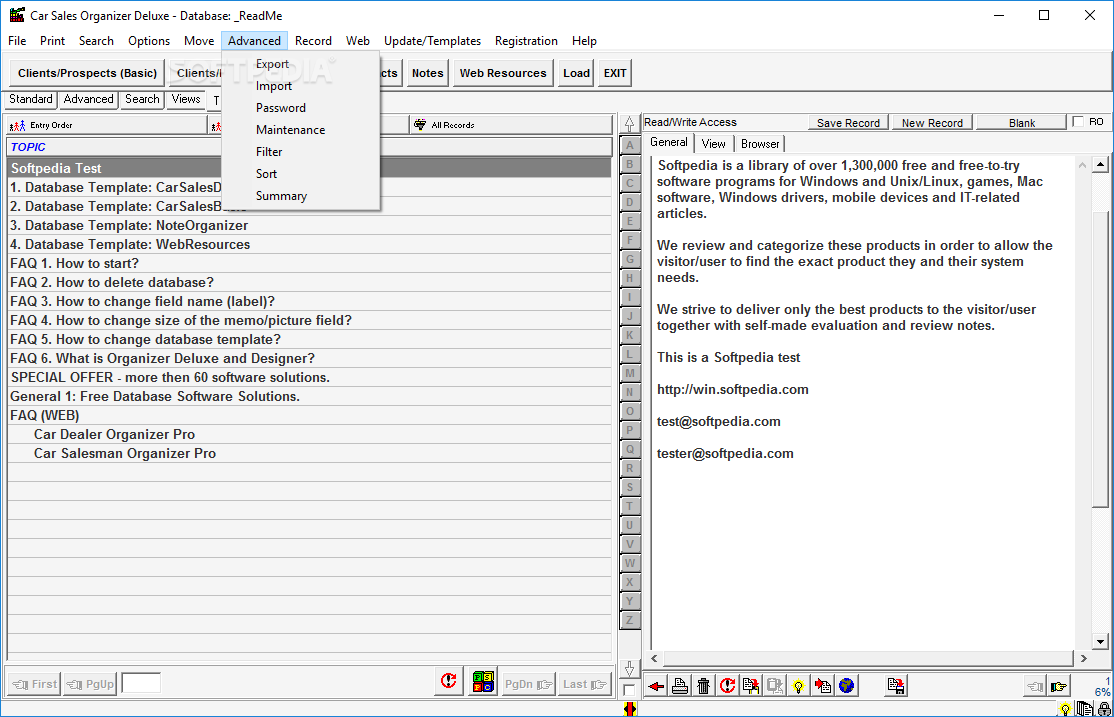Select the 'Softpedia Test' record row
Viewport: 1114px width, 717px height.
click(310, 168)
